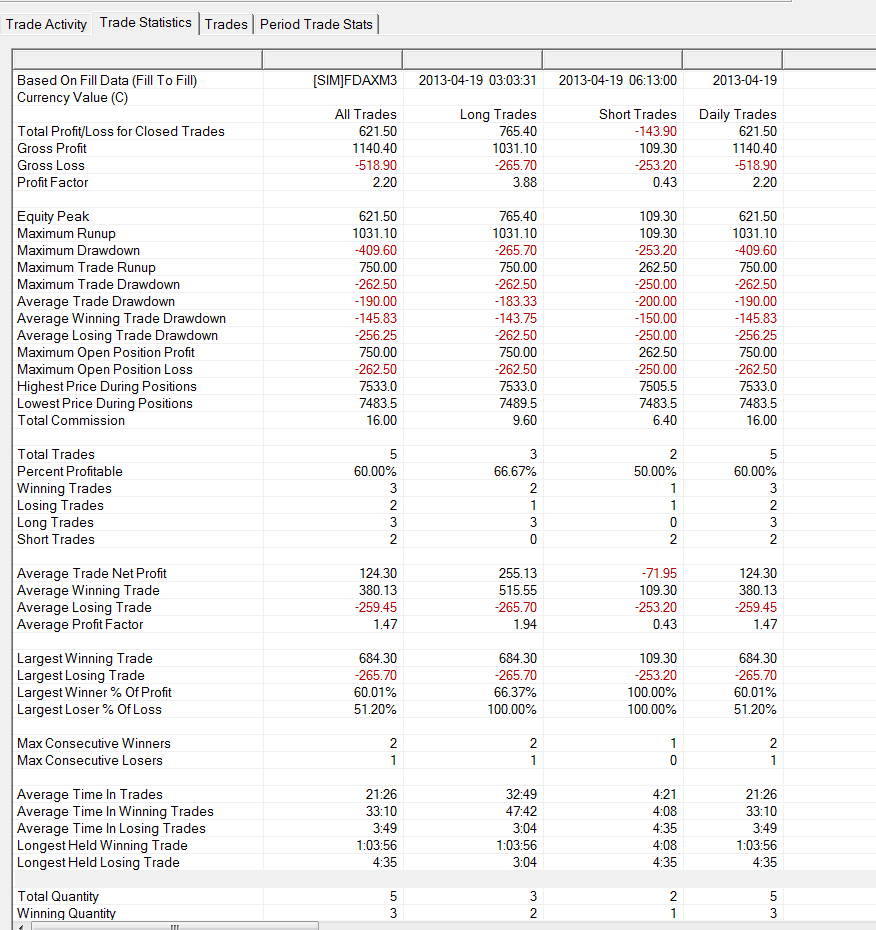Click the -71.95 average net profit value

[x=659, y=574]
